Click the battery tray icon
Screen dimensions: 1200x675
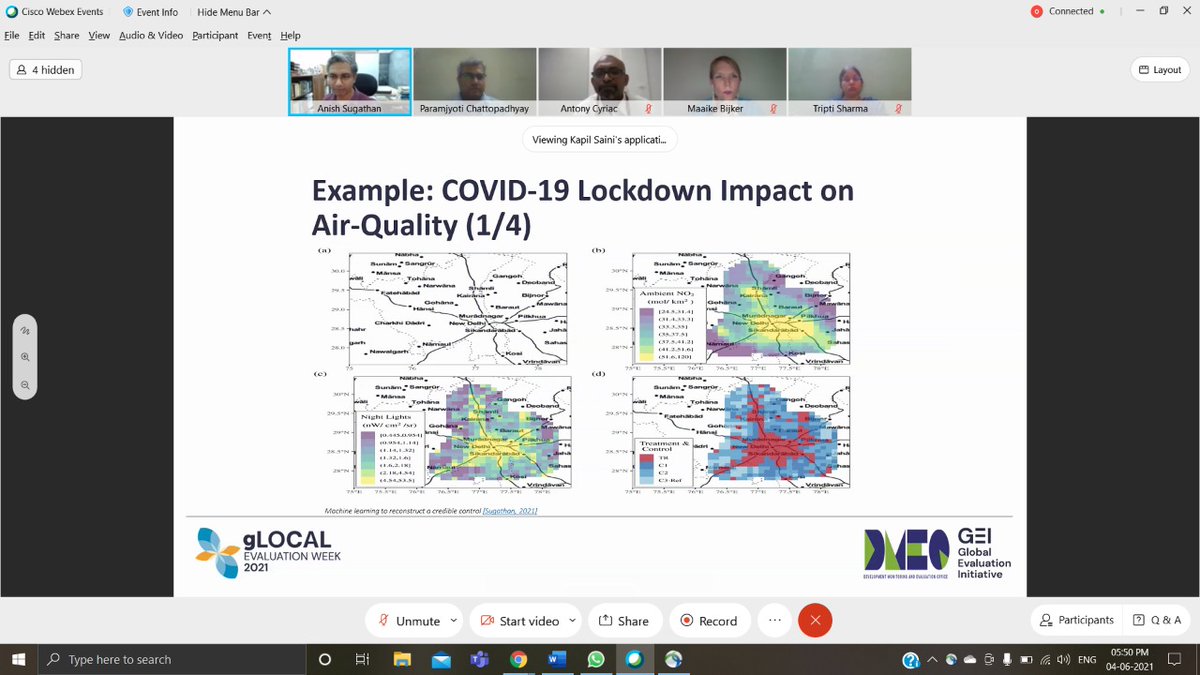(x=1026, y=660)
